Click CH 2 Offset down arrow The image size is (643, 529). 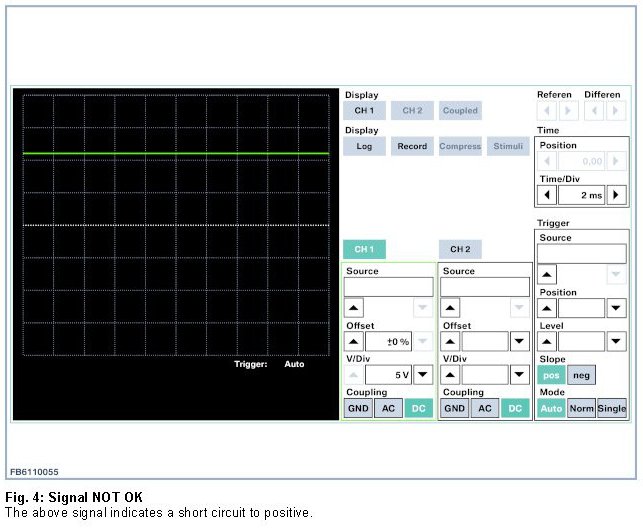(x=519, y=341)
